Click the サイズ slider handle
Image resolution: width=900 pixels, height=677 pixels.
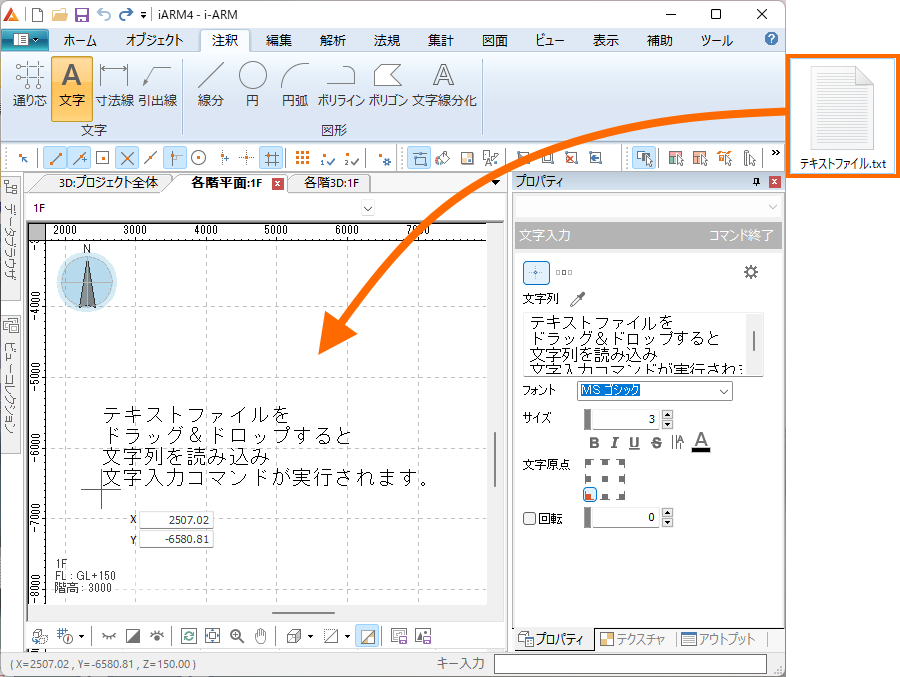pyautogui.click(x=587, y=419)
